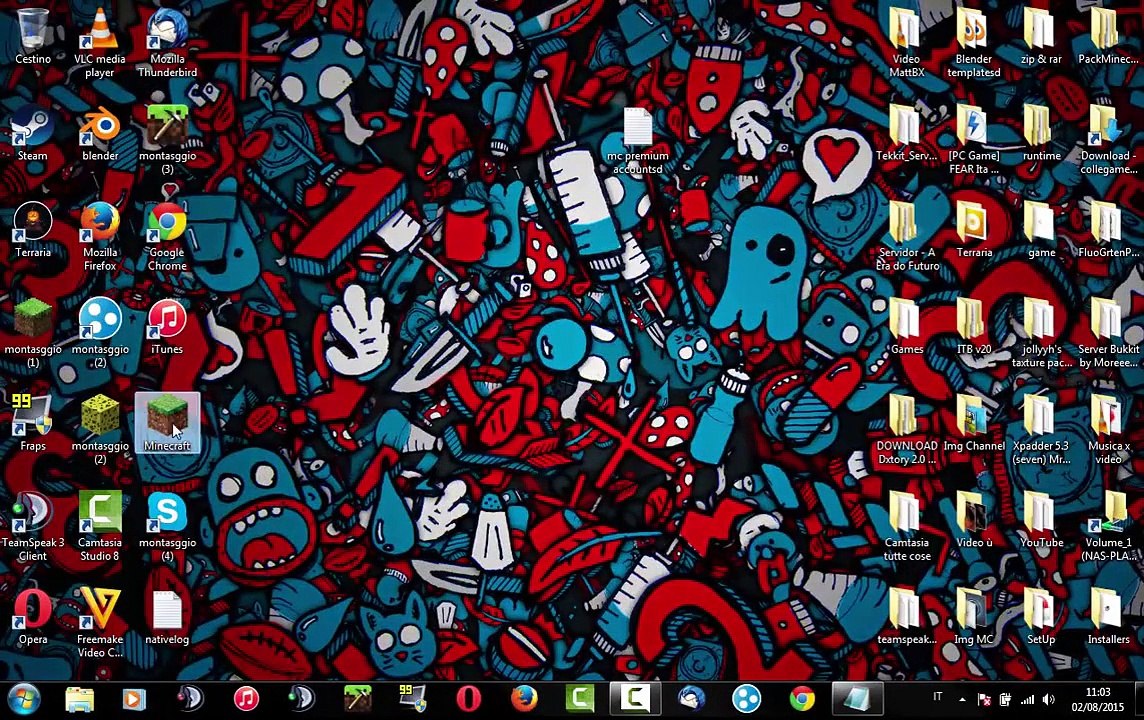Open the network signal tray icon
The height and width of the screenshot is (720, 1144).
1027,700
